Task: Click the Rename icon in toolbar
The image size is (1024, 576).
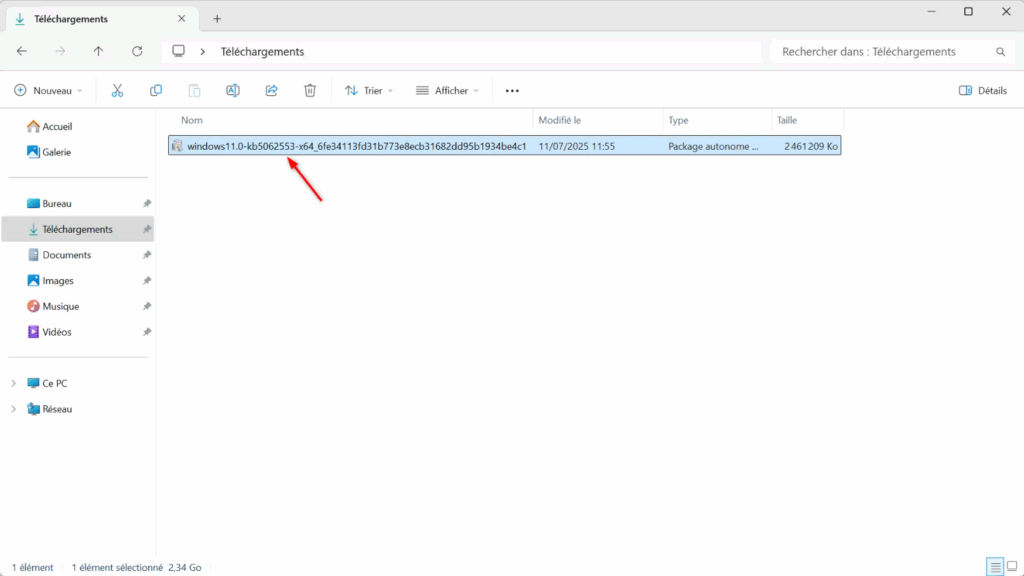Action: click(233, 91)
